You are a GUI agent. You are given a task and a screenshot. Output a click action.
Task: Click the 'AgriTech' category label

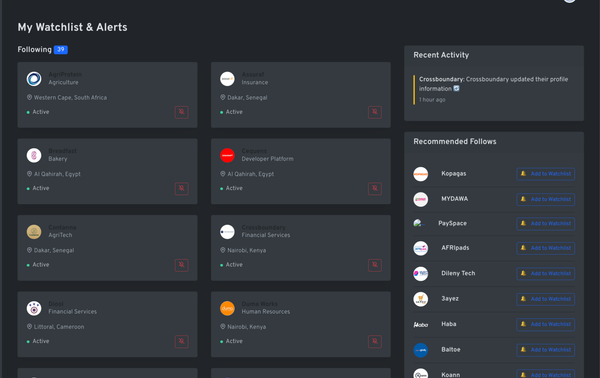pyautogui.click(x=60, y=235)
